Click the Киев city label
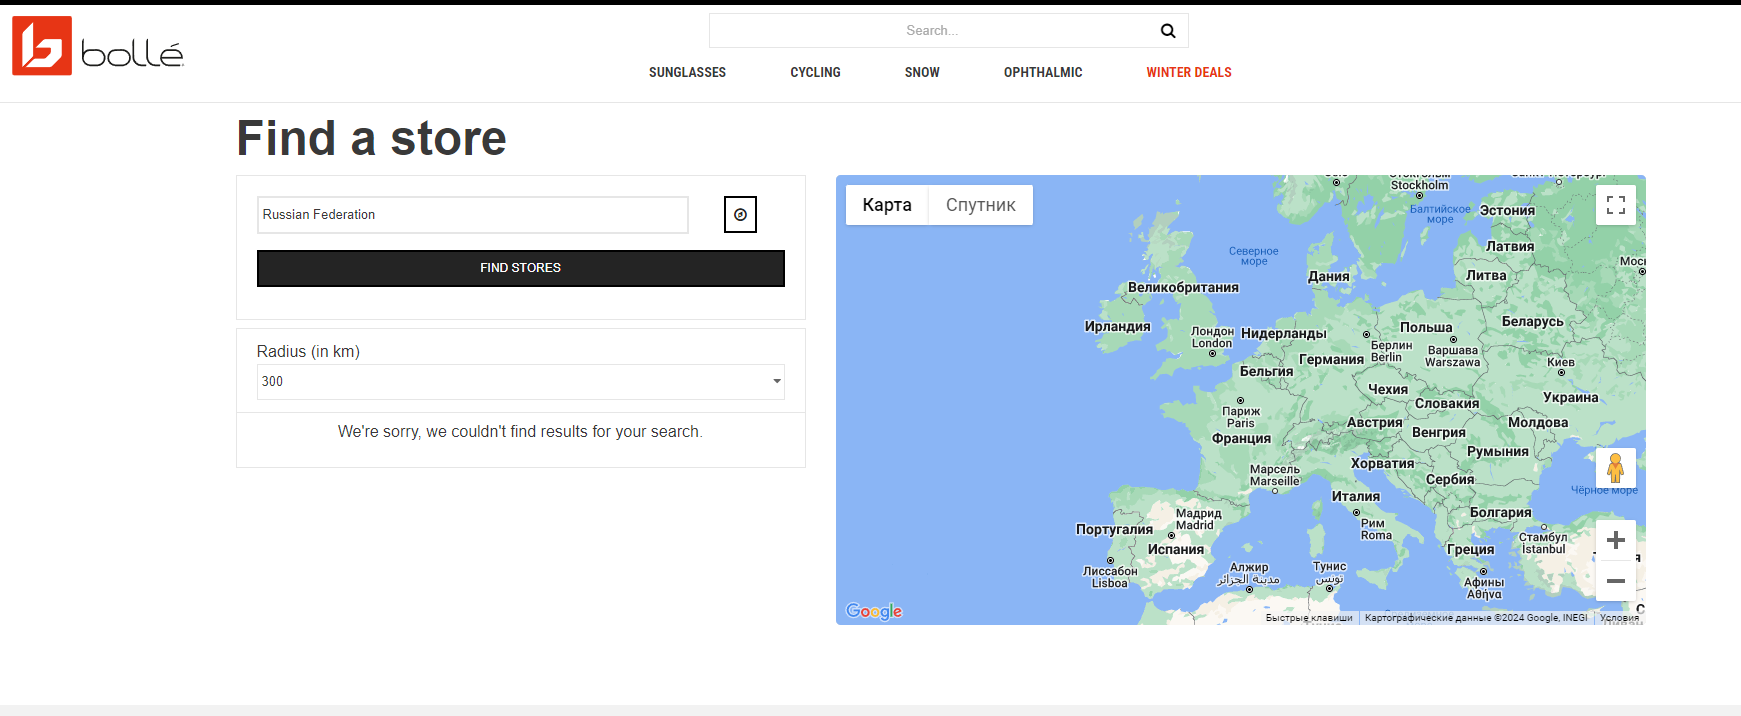This screenshot has height=716, width=1741. [1560, 363]
